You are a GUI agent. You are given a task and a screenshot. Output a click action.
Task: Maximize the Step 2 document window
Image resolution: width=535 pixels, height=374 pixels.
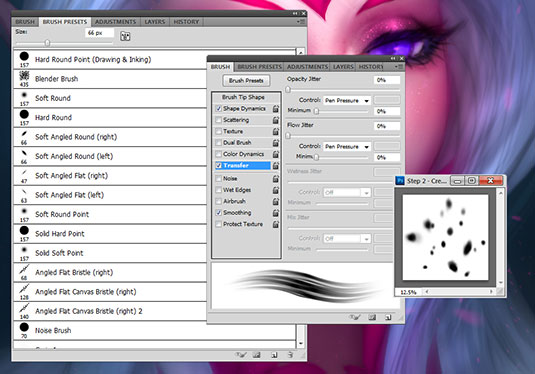[472, 181]
